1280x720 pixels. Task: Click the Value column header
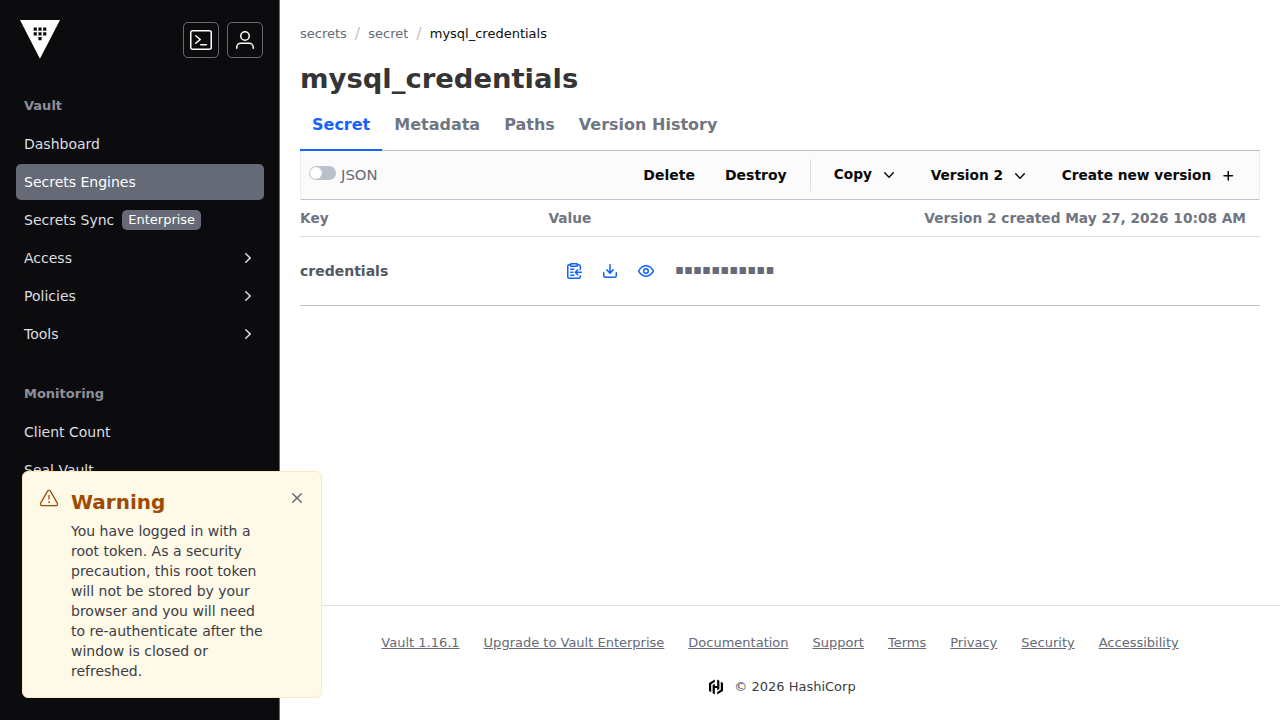(570, 218)
